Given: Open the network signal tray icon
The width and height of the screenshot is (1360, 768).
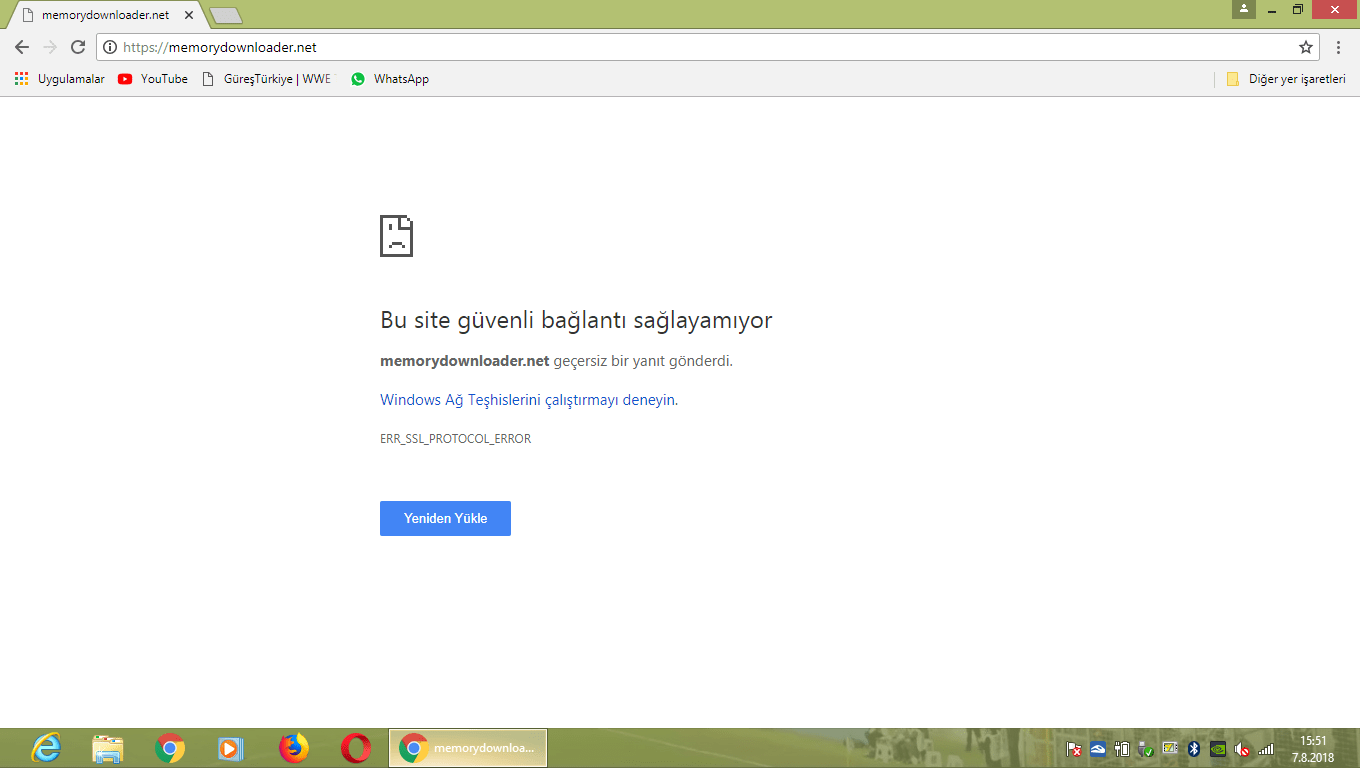Looking at the screenshot, I should pos(1266,748).
